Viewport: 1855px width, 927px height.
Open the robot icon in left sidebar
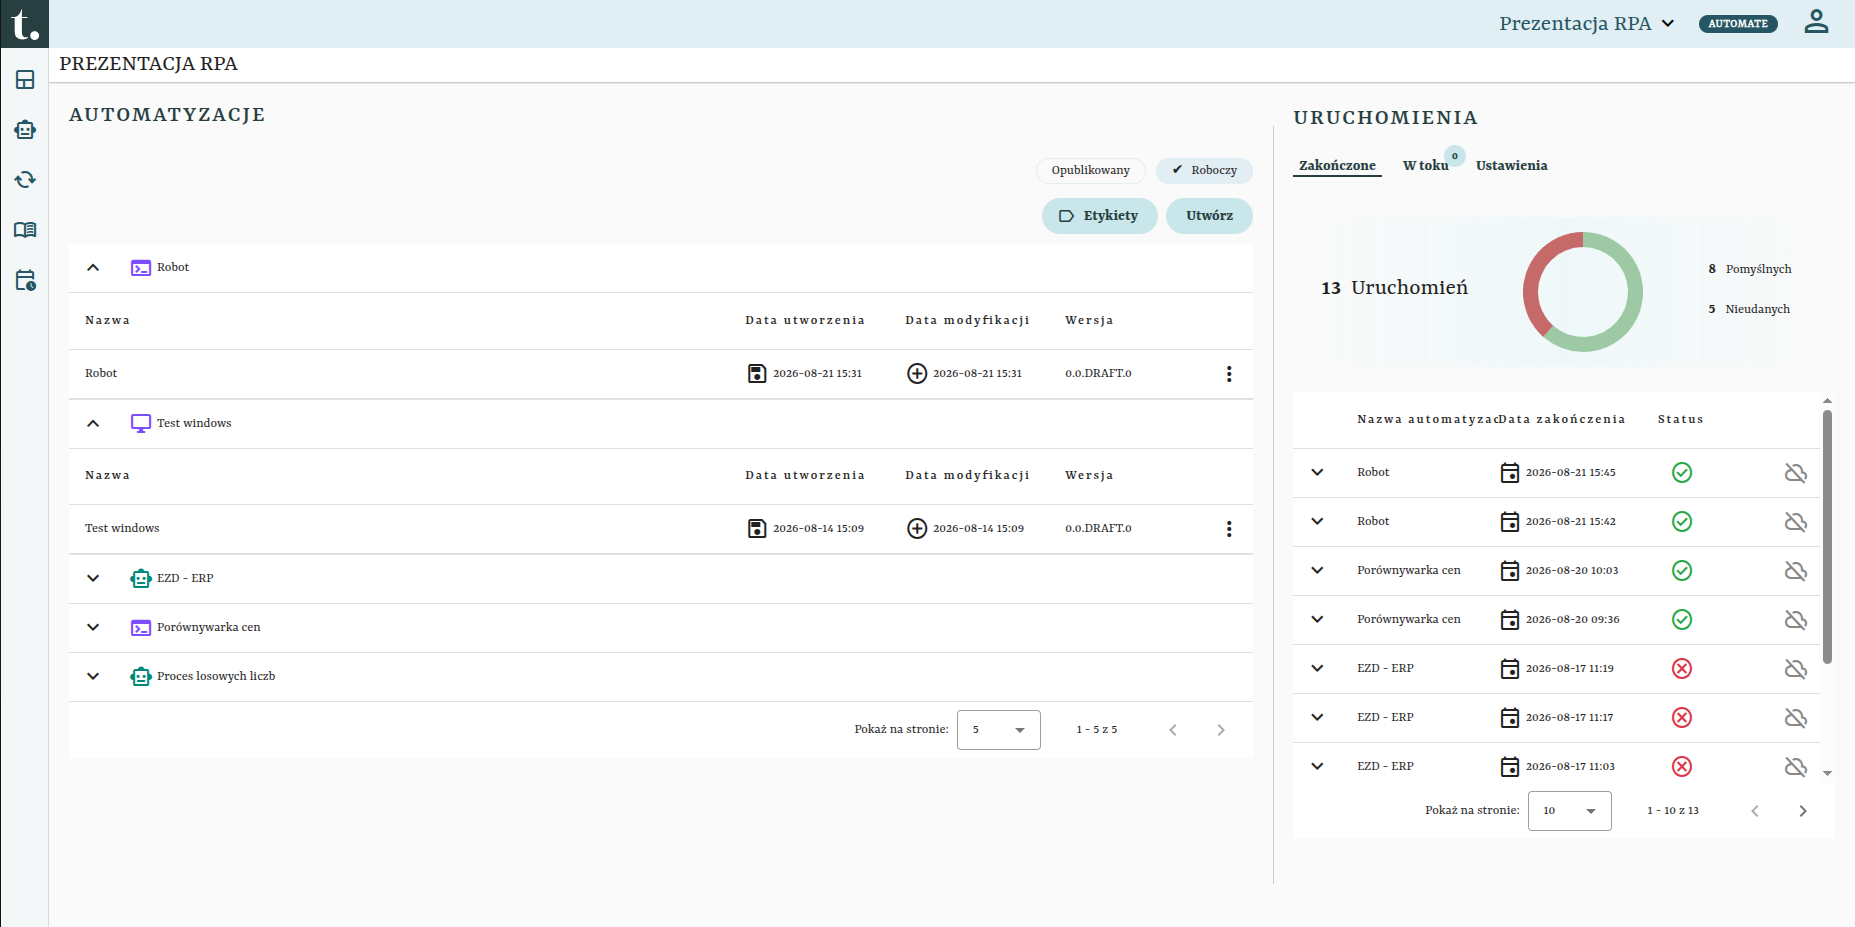[x=25, y=130]
